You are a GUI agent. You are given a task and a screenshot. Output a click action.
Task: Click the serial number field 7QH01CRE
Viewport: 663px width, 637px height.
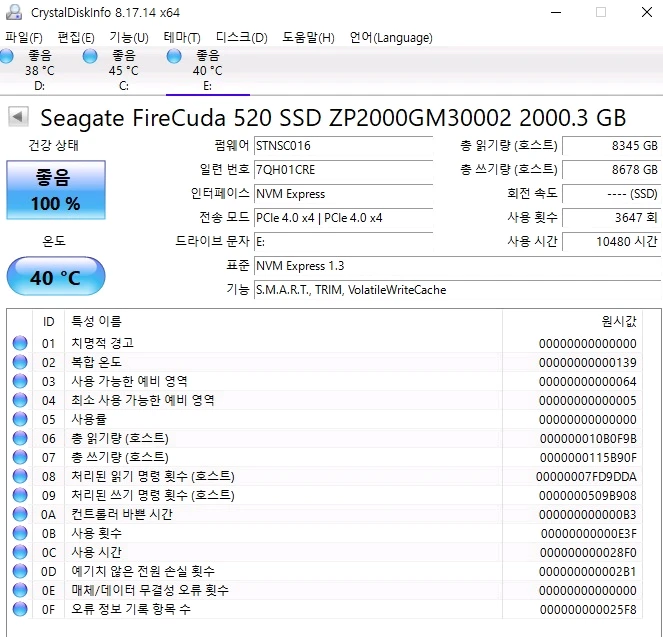[x=343, y=170]
